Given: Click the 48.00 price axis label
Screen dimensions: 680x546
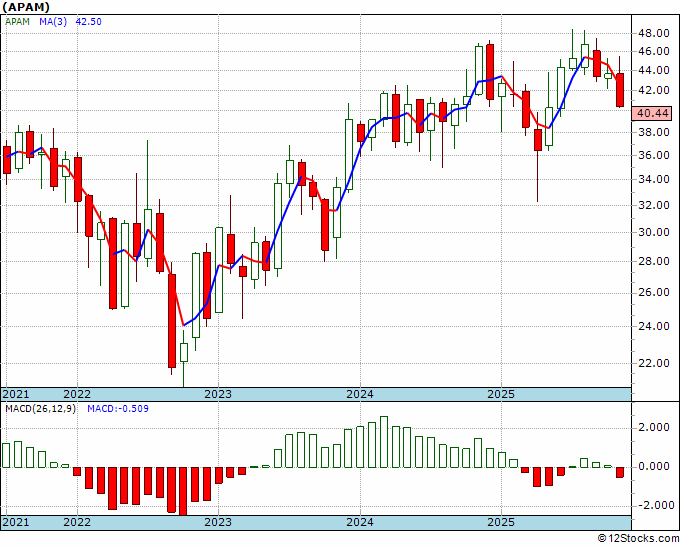Looking at the screenshot, I should (653, 33).
